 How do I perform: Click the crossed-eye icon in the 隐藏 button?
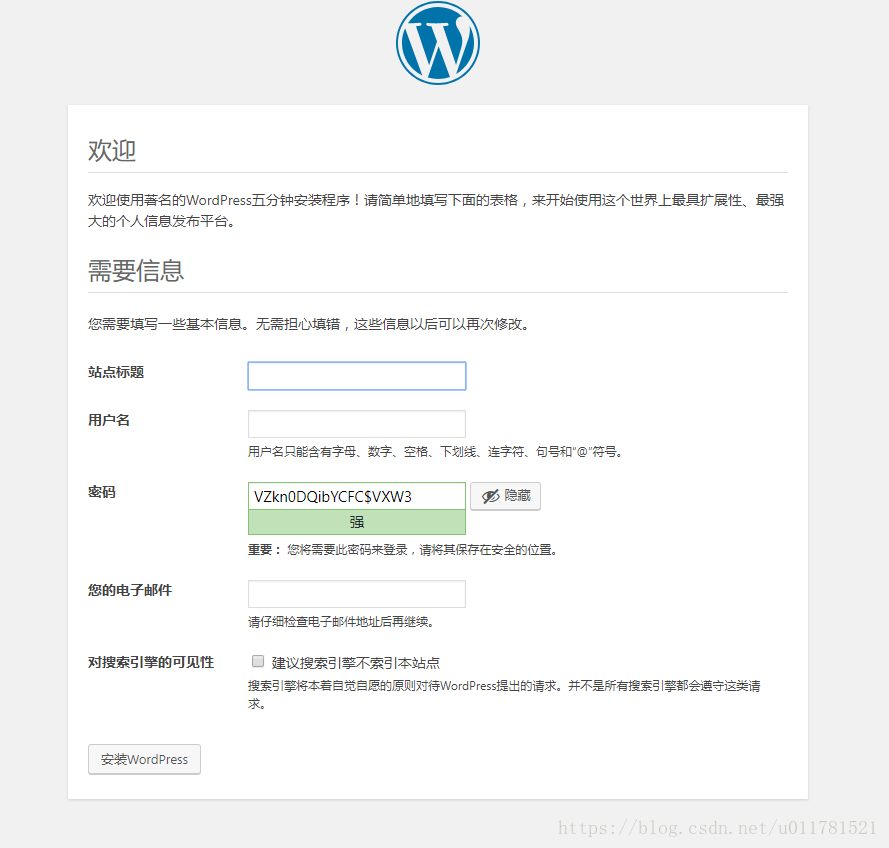tap(490, 497)
